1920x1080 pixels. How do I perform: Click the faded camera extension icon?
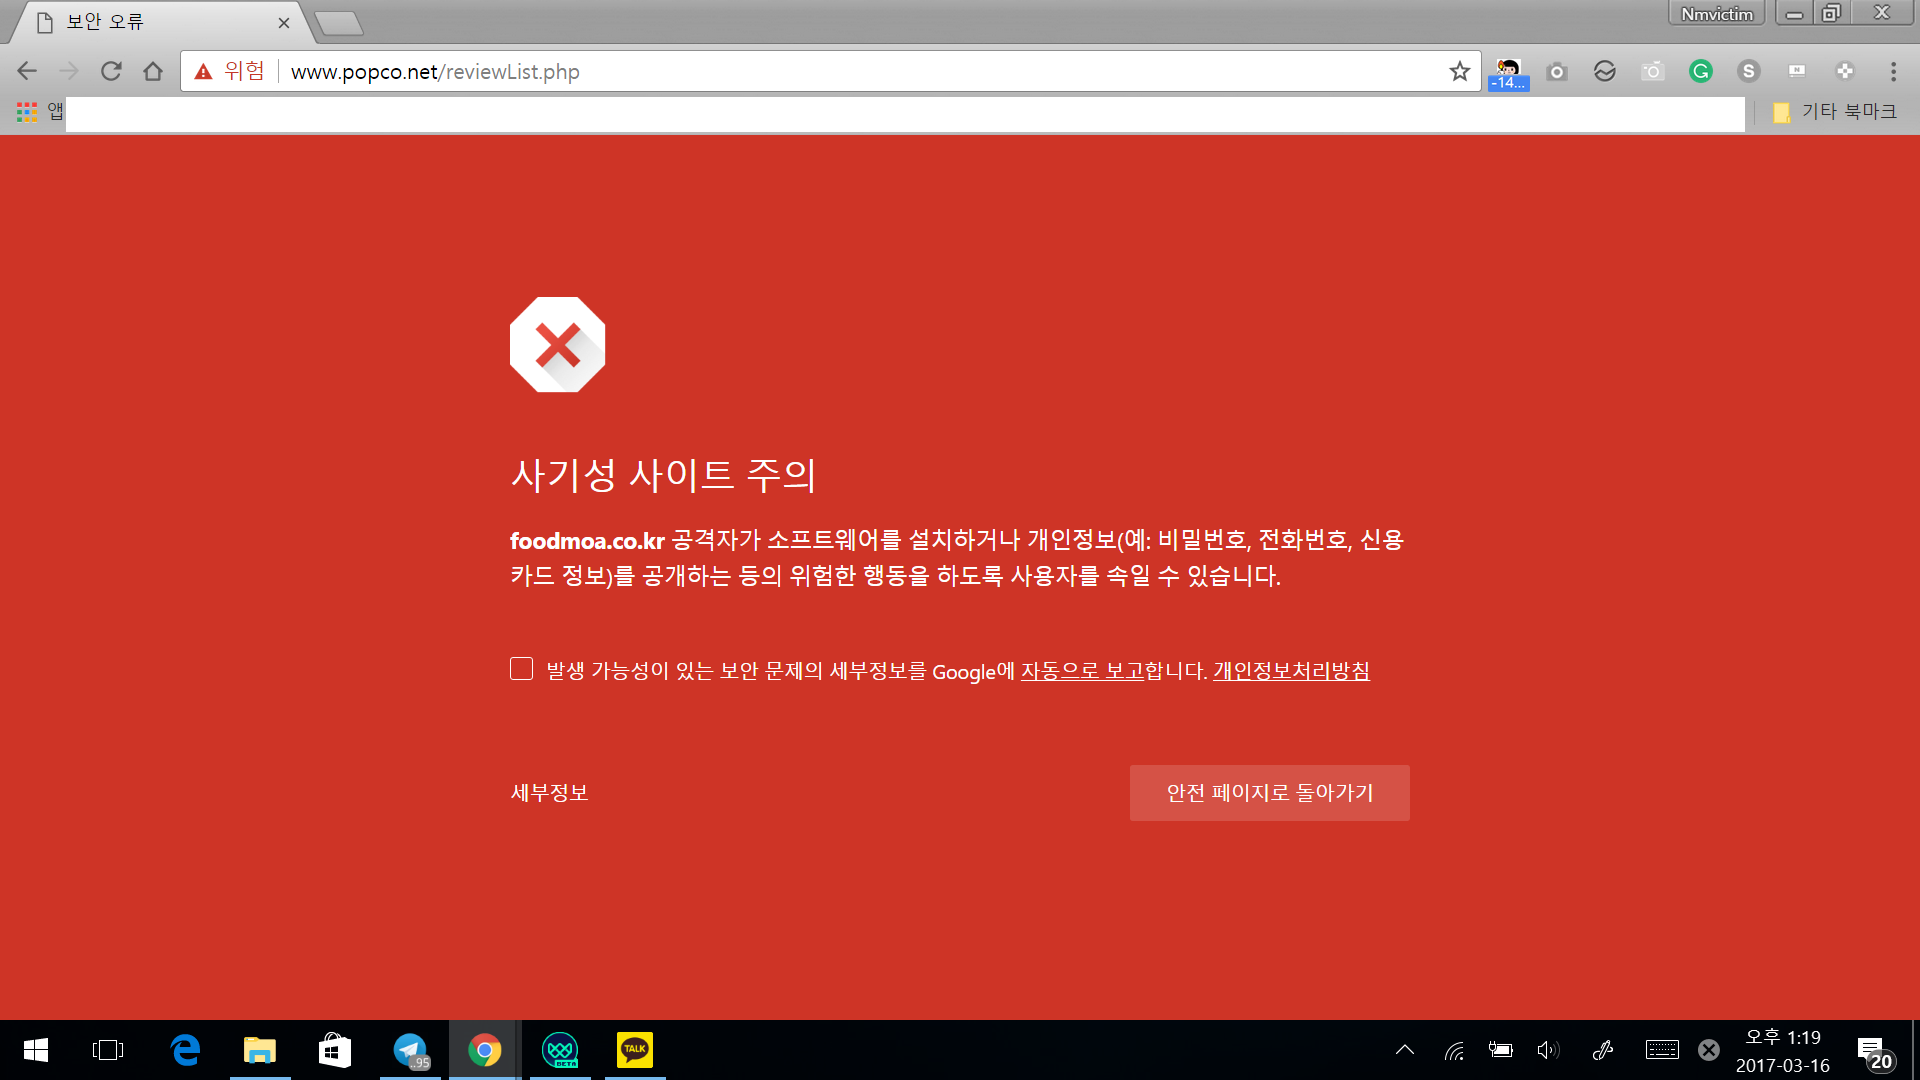coord(1652,71)
